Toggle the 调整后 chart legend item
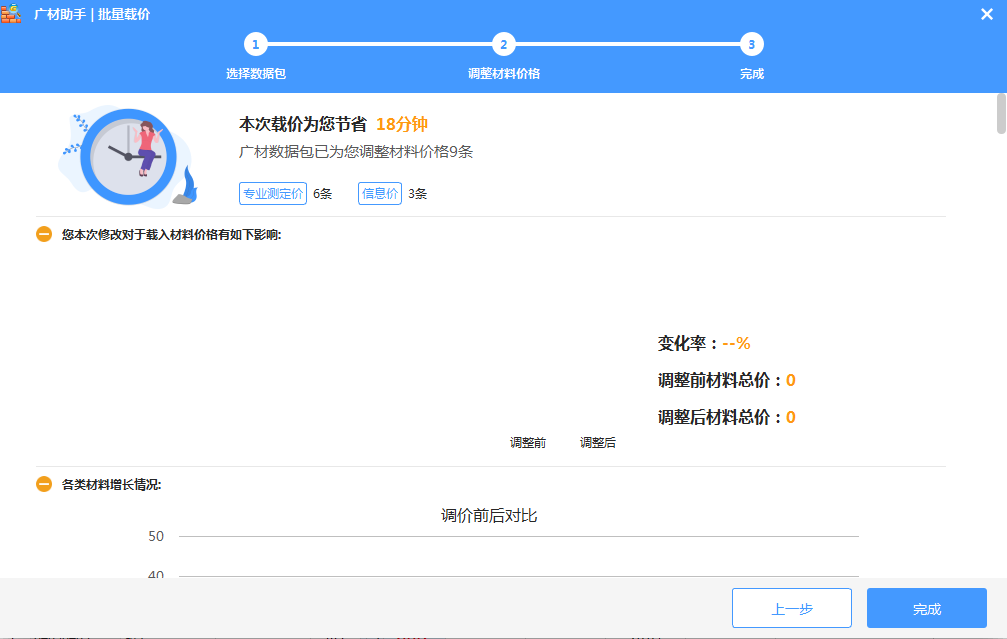 pyautogui.click(x=598, y=443)
